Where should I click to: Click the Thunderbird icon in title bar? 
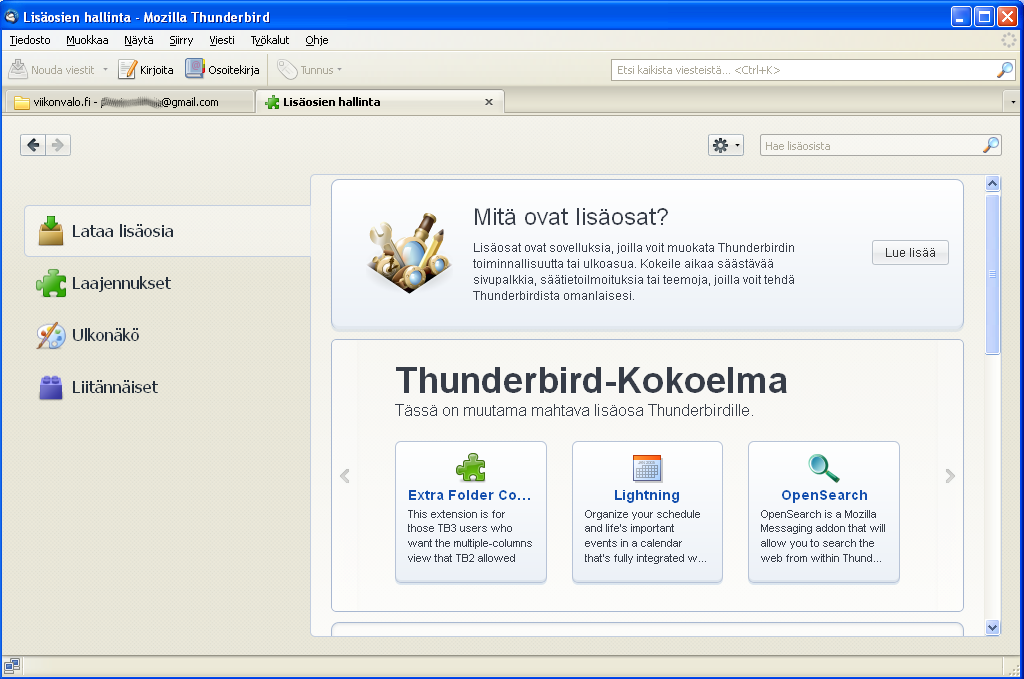[11, 16]
